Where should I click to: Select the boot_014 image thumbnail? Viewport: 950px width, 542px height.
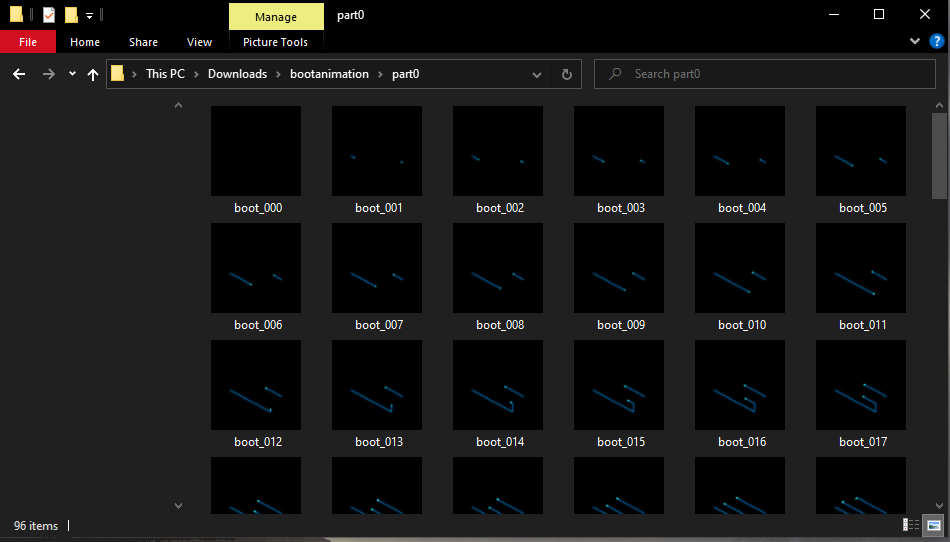coord(498,385)
